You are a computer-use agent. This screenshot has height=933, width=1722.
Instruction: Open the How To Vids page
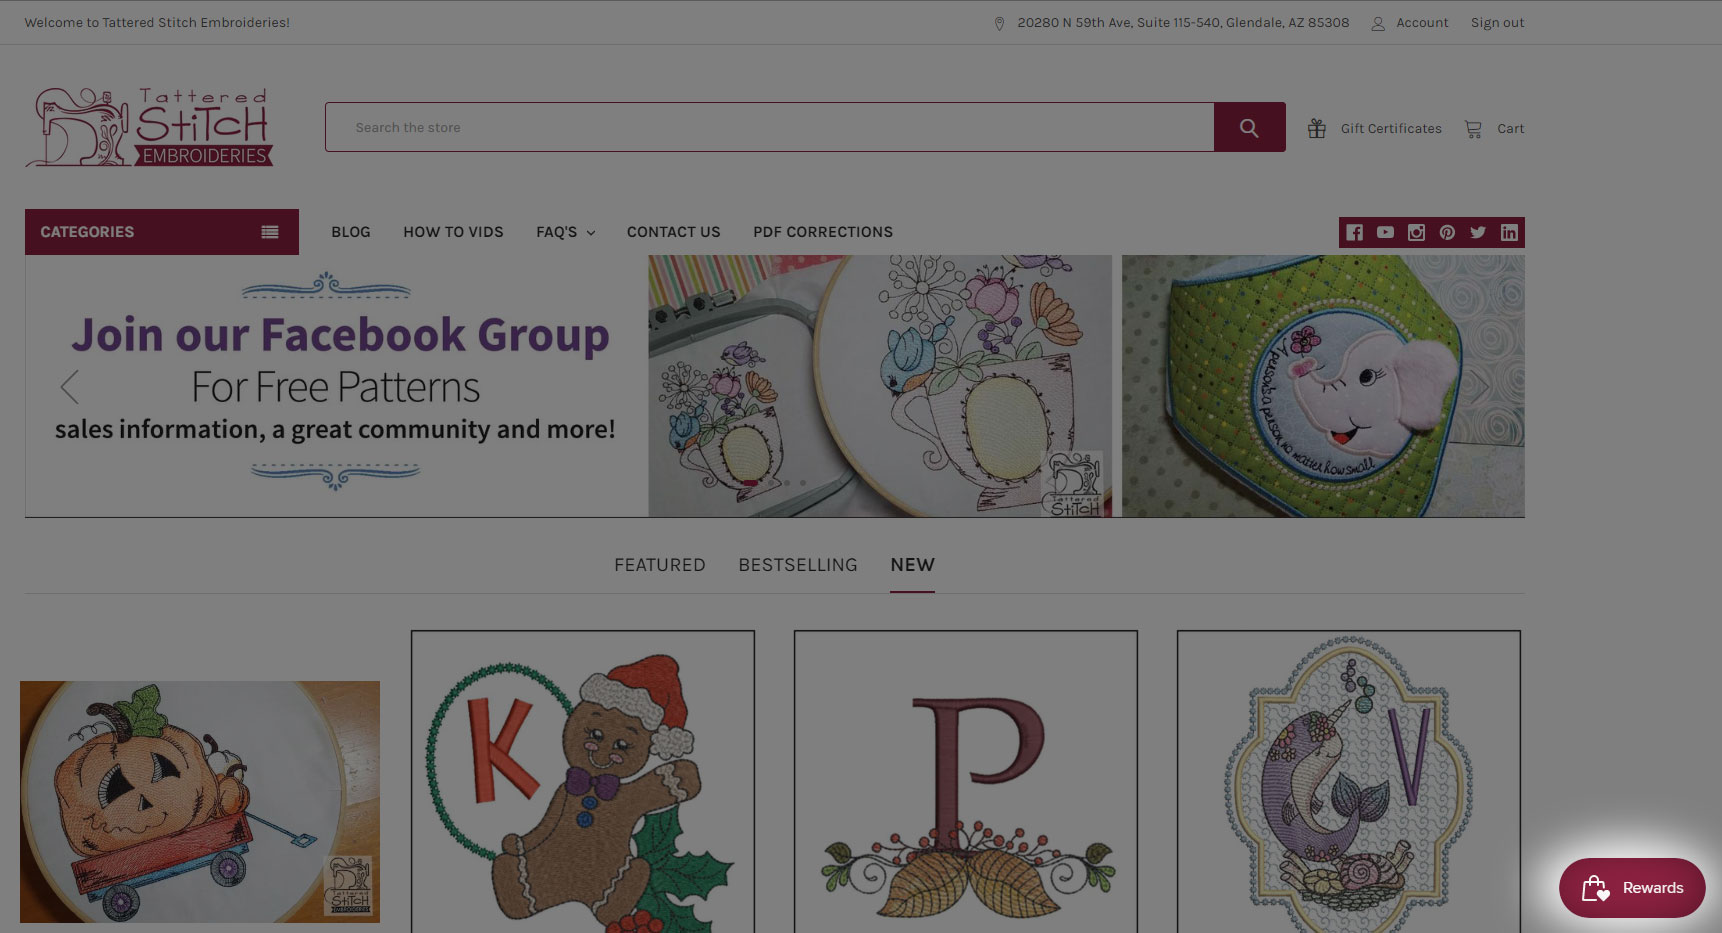[453, 232]
